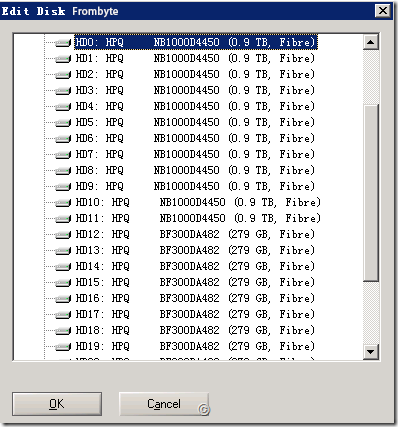Click the disk icon next to HD6

click(63, 138)
